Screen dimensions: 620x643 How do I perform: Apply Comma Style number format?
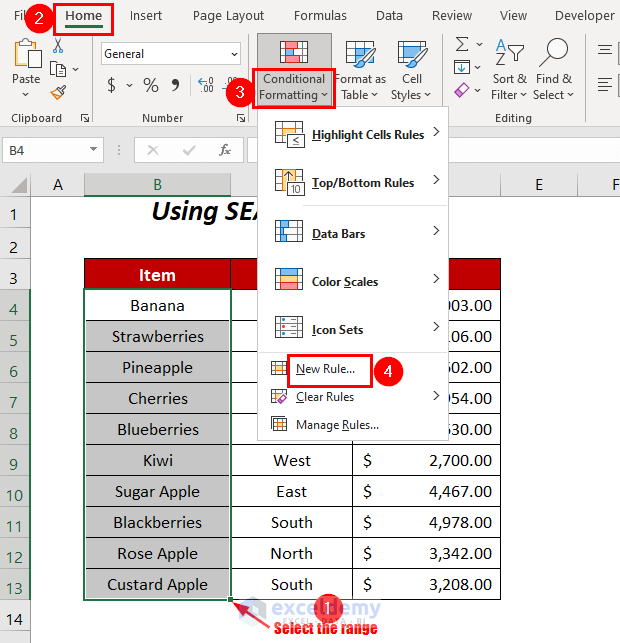point(175,85)
